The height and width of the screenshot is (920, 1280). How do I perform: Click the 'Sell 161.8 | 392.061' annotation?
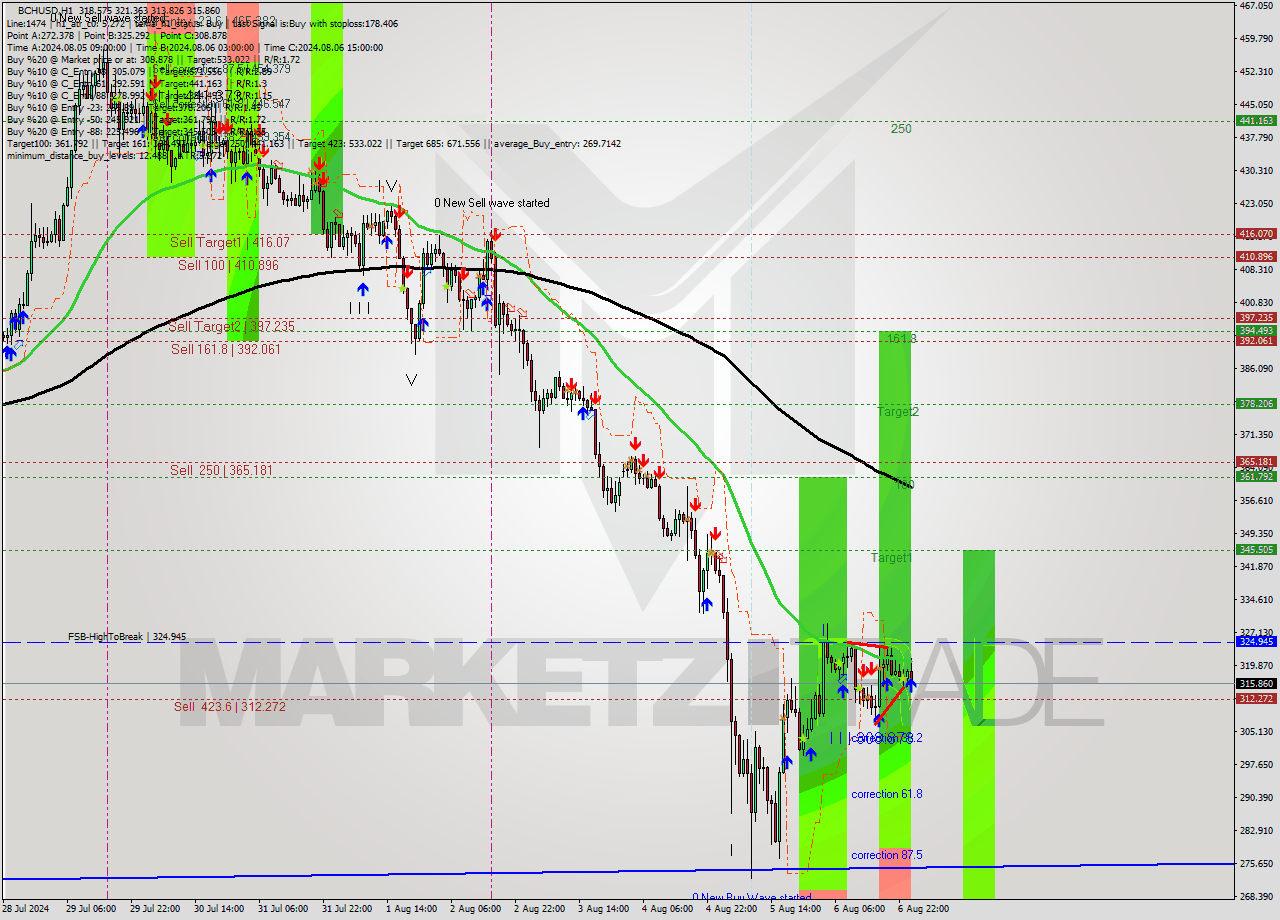(226, 349)
